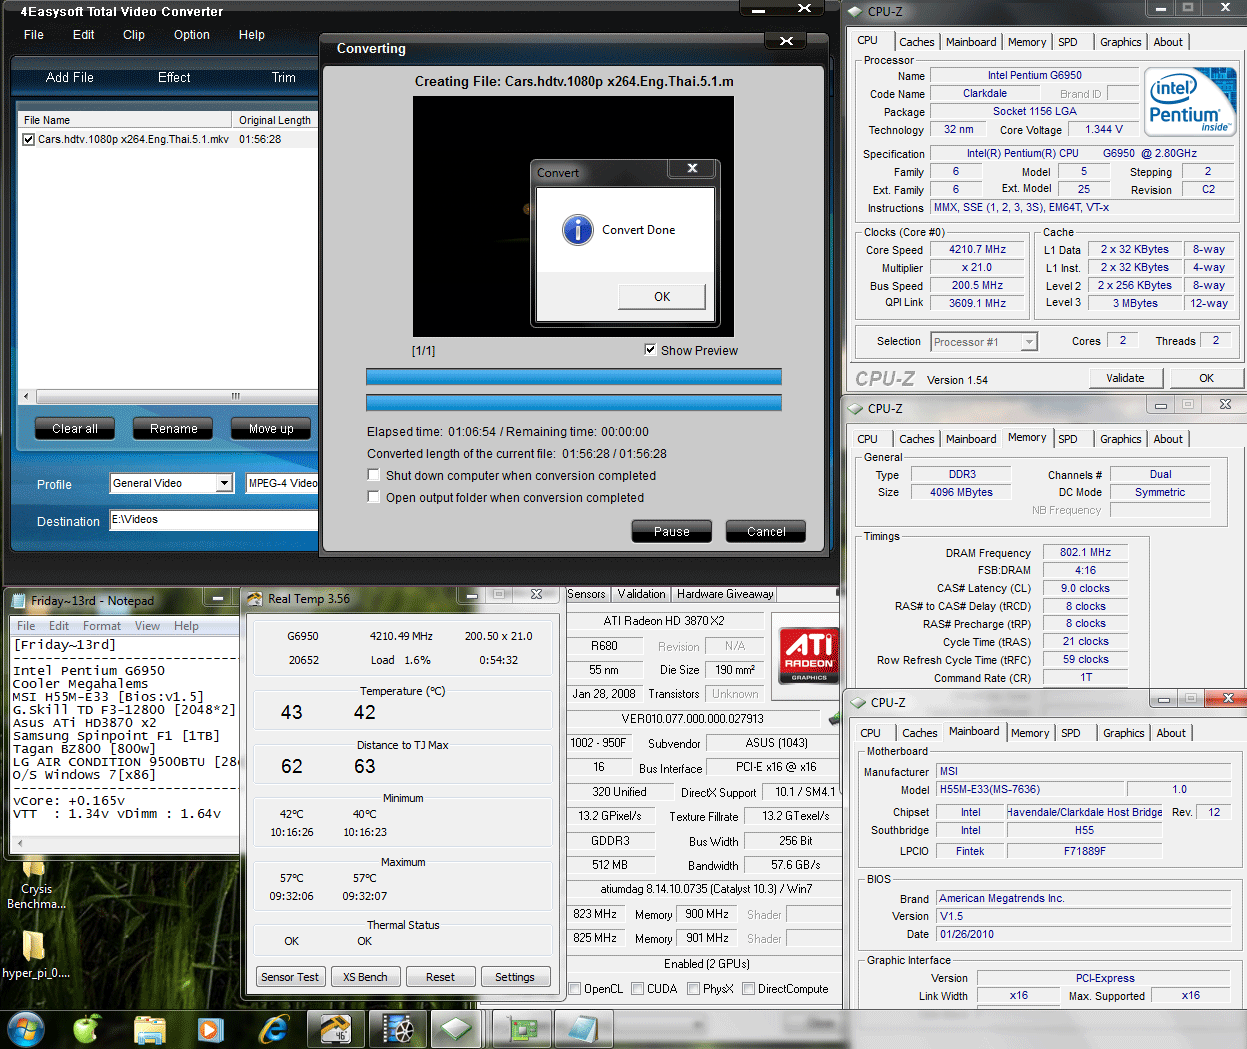
Task: Switch to Caches tab in top CPU-Z window
Action: (917, 42)
